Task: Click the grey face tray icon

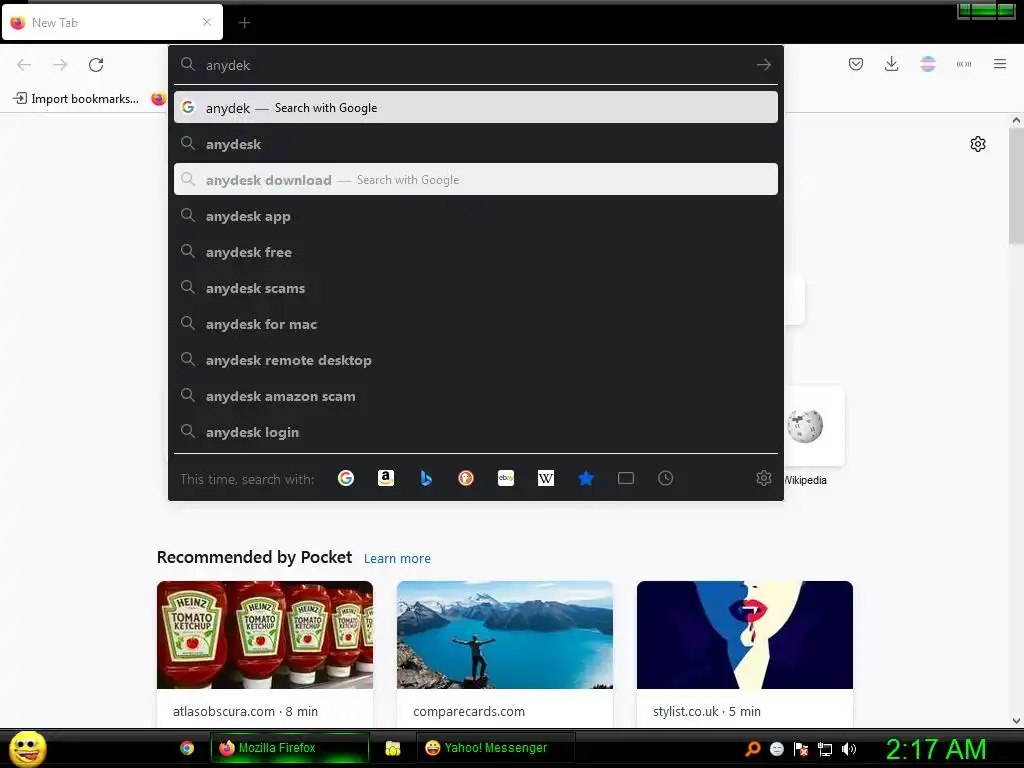Action: click(x=776, y=748)
